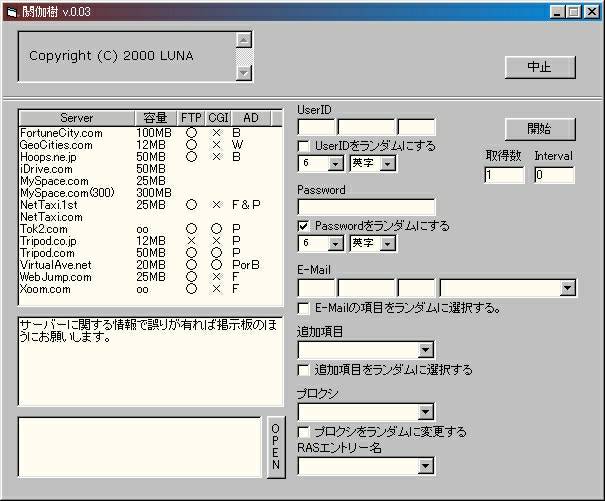Click the AD column header

tap(251, 118)
